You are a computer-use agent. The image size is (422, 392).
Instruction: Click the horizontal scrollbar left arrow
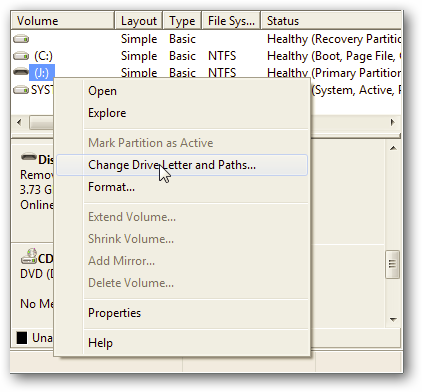[19, 122]
